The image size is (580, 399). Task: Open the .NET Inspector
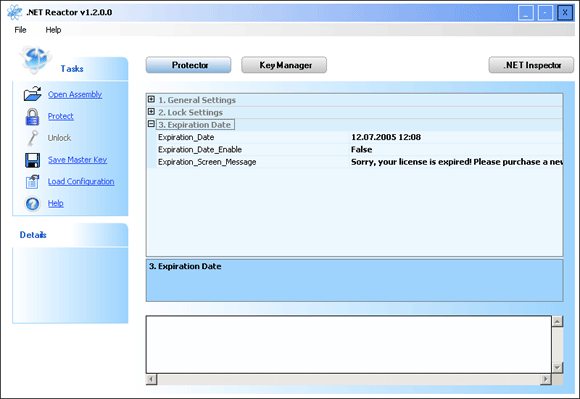pos(531,65)
